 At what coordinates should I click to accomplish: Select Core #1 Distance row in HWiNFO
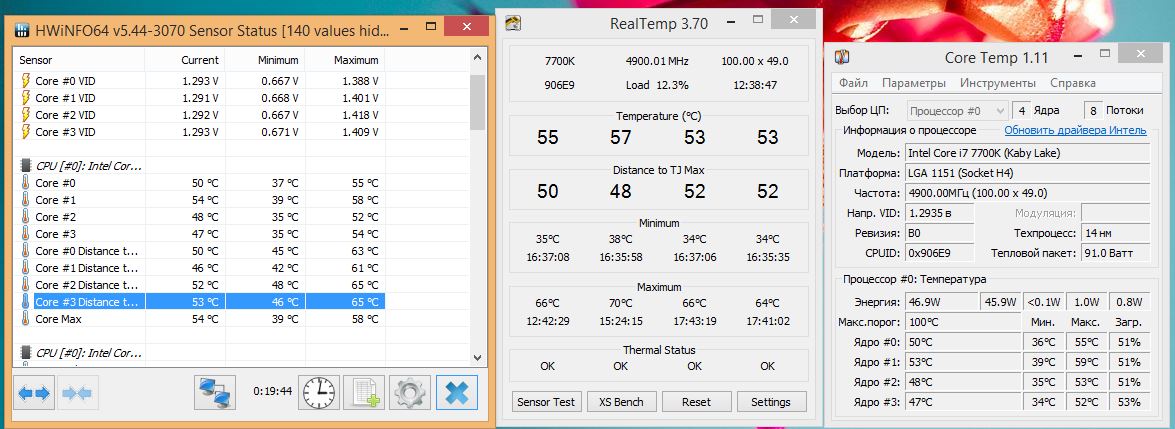click(200, 268)
